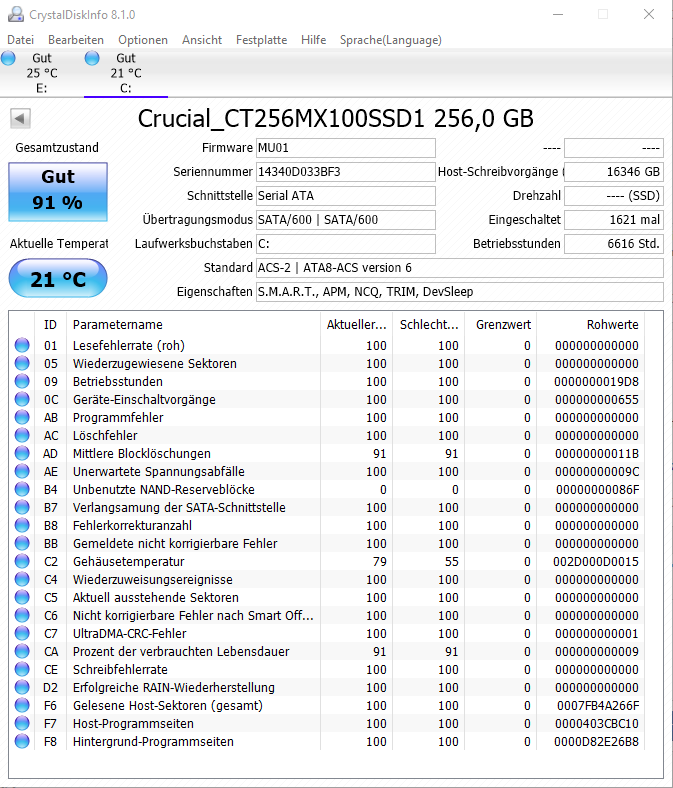Click the Eigenschaften field with S.M.A.R.T.
The image size is (673, 788).
click(x=460, y=292)
